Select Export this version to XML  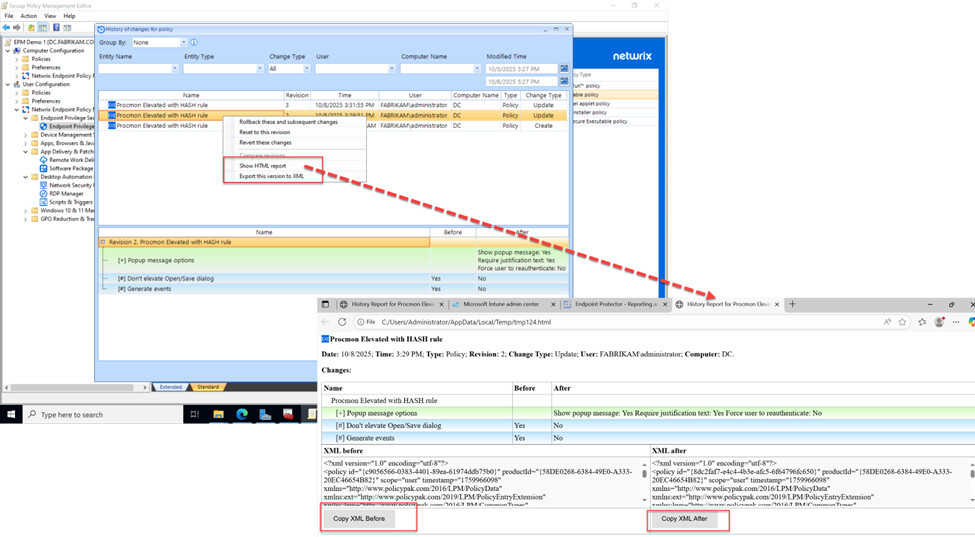(x=271, y=176)
